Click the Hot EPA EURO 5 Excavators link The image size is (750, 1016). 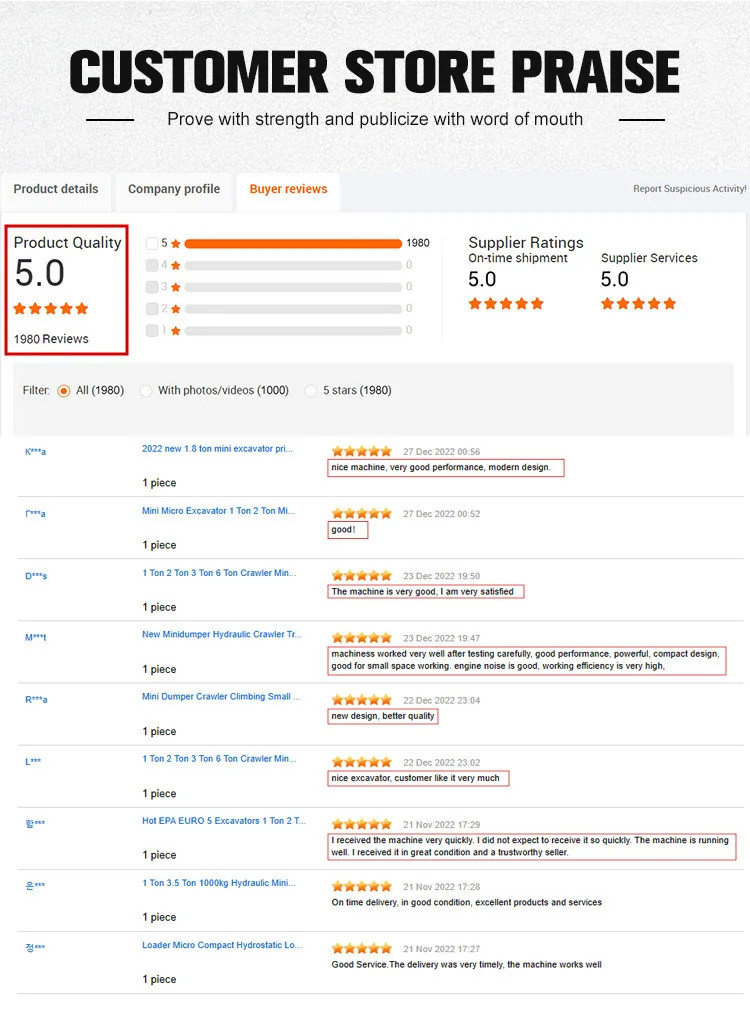point(217,821)
